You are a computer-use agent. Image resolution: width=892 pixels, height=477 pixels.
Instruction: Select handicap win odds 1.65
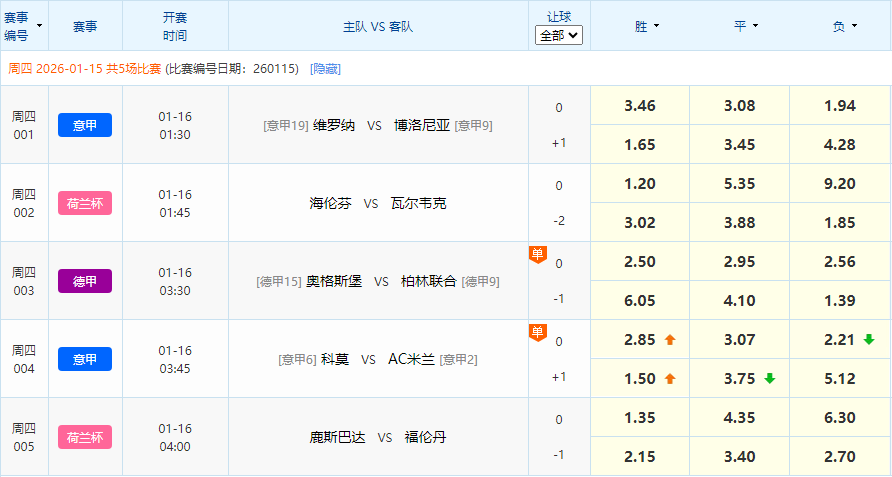[640, 145]
